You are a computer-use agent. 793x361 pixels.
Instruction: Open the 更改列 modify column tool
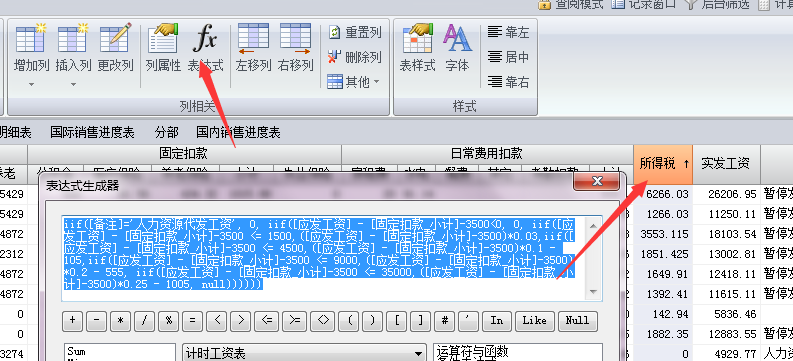click(x=115, y=48)
